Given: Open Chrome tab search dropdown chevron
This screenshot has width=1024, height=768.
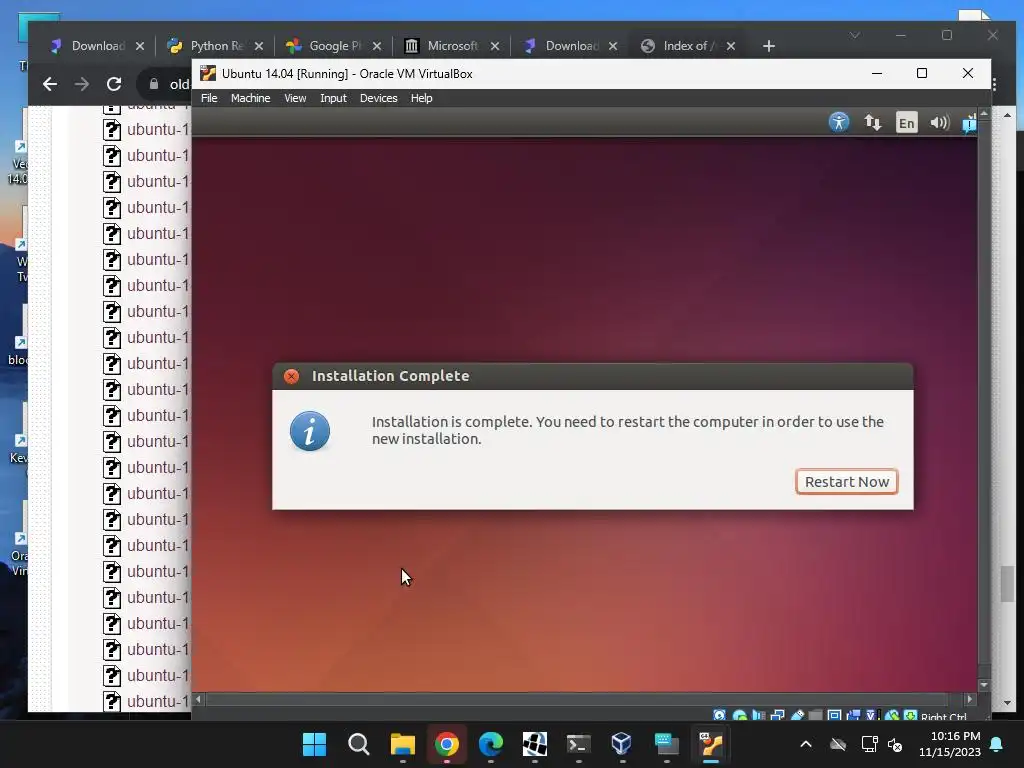Looking at the screenshot, I should coord(855,35).
